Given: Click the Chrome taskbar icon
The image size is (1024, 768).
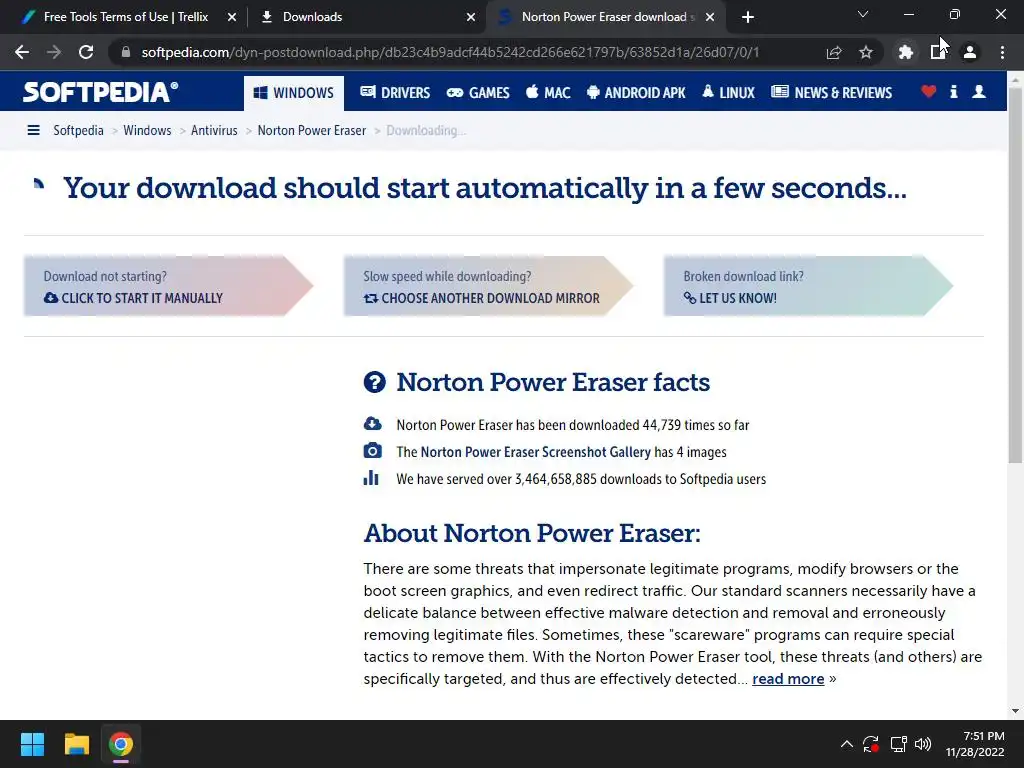Looking at the screenshot, I should (121, 744).
